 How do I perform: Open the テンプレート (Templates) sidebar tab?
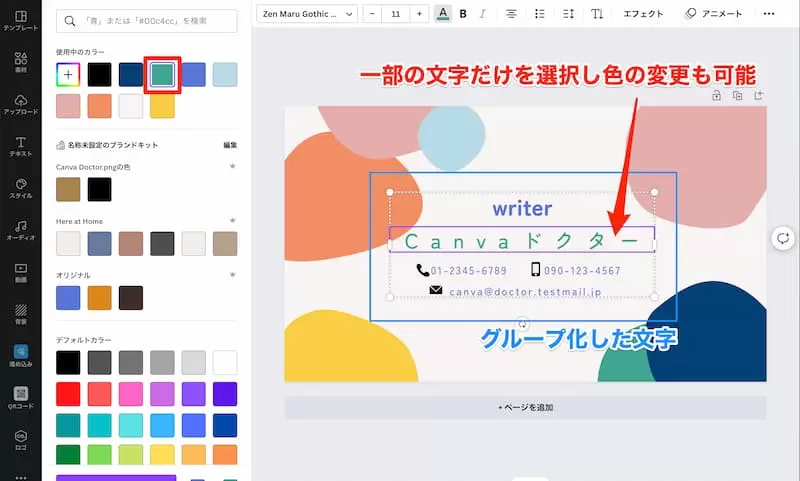(20, 20)
